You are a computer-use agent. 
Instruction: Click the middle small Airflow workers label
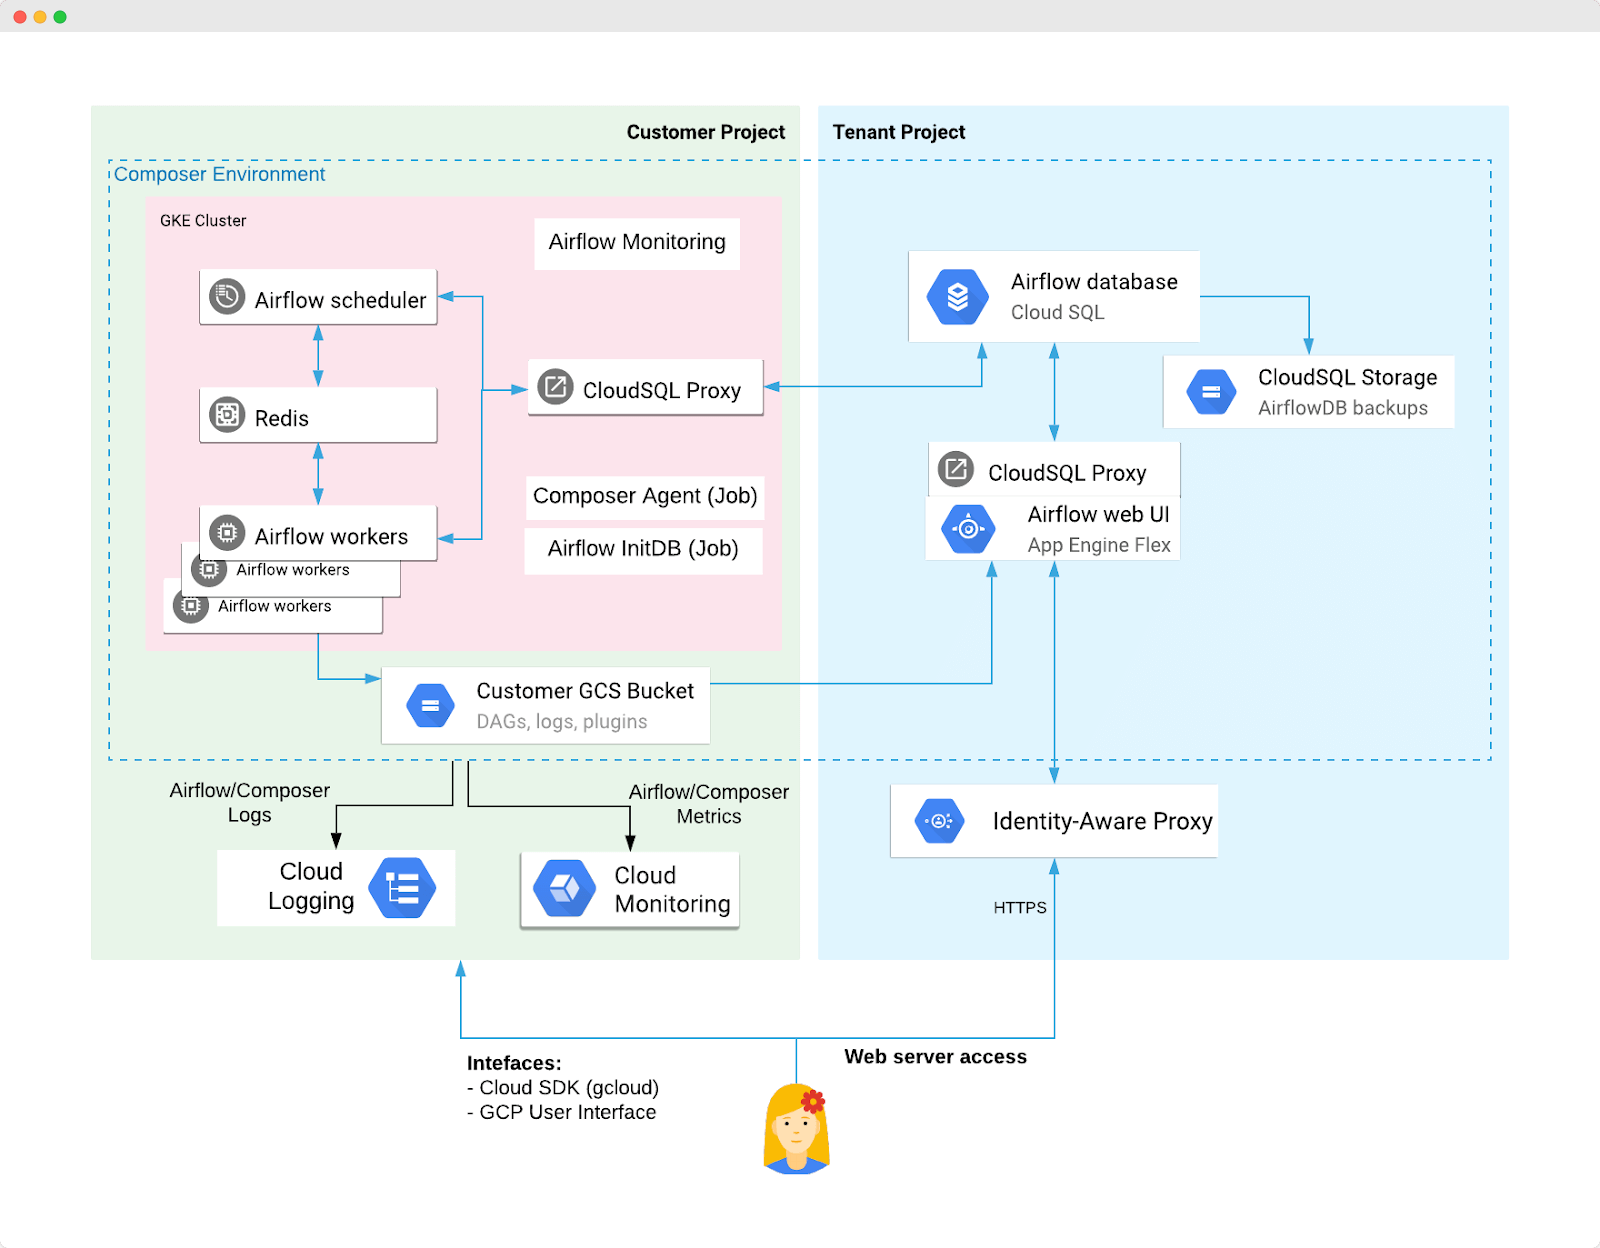point(293,569)
